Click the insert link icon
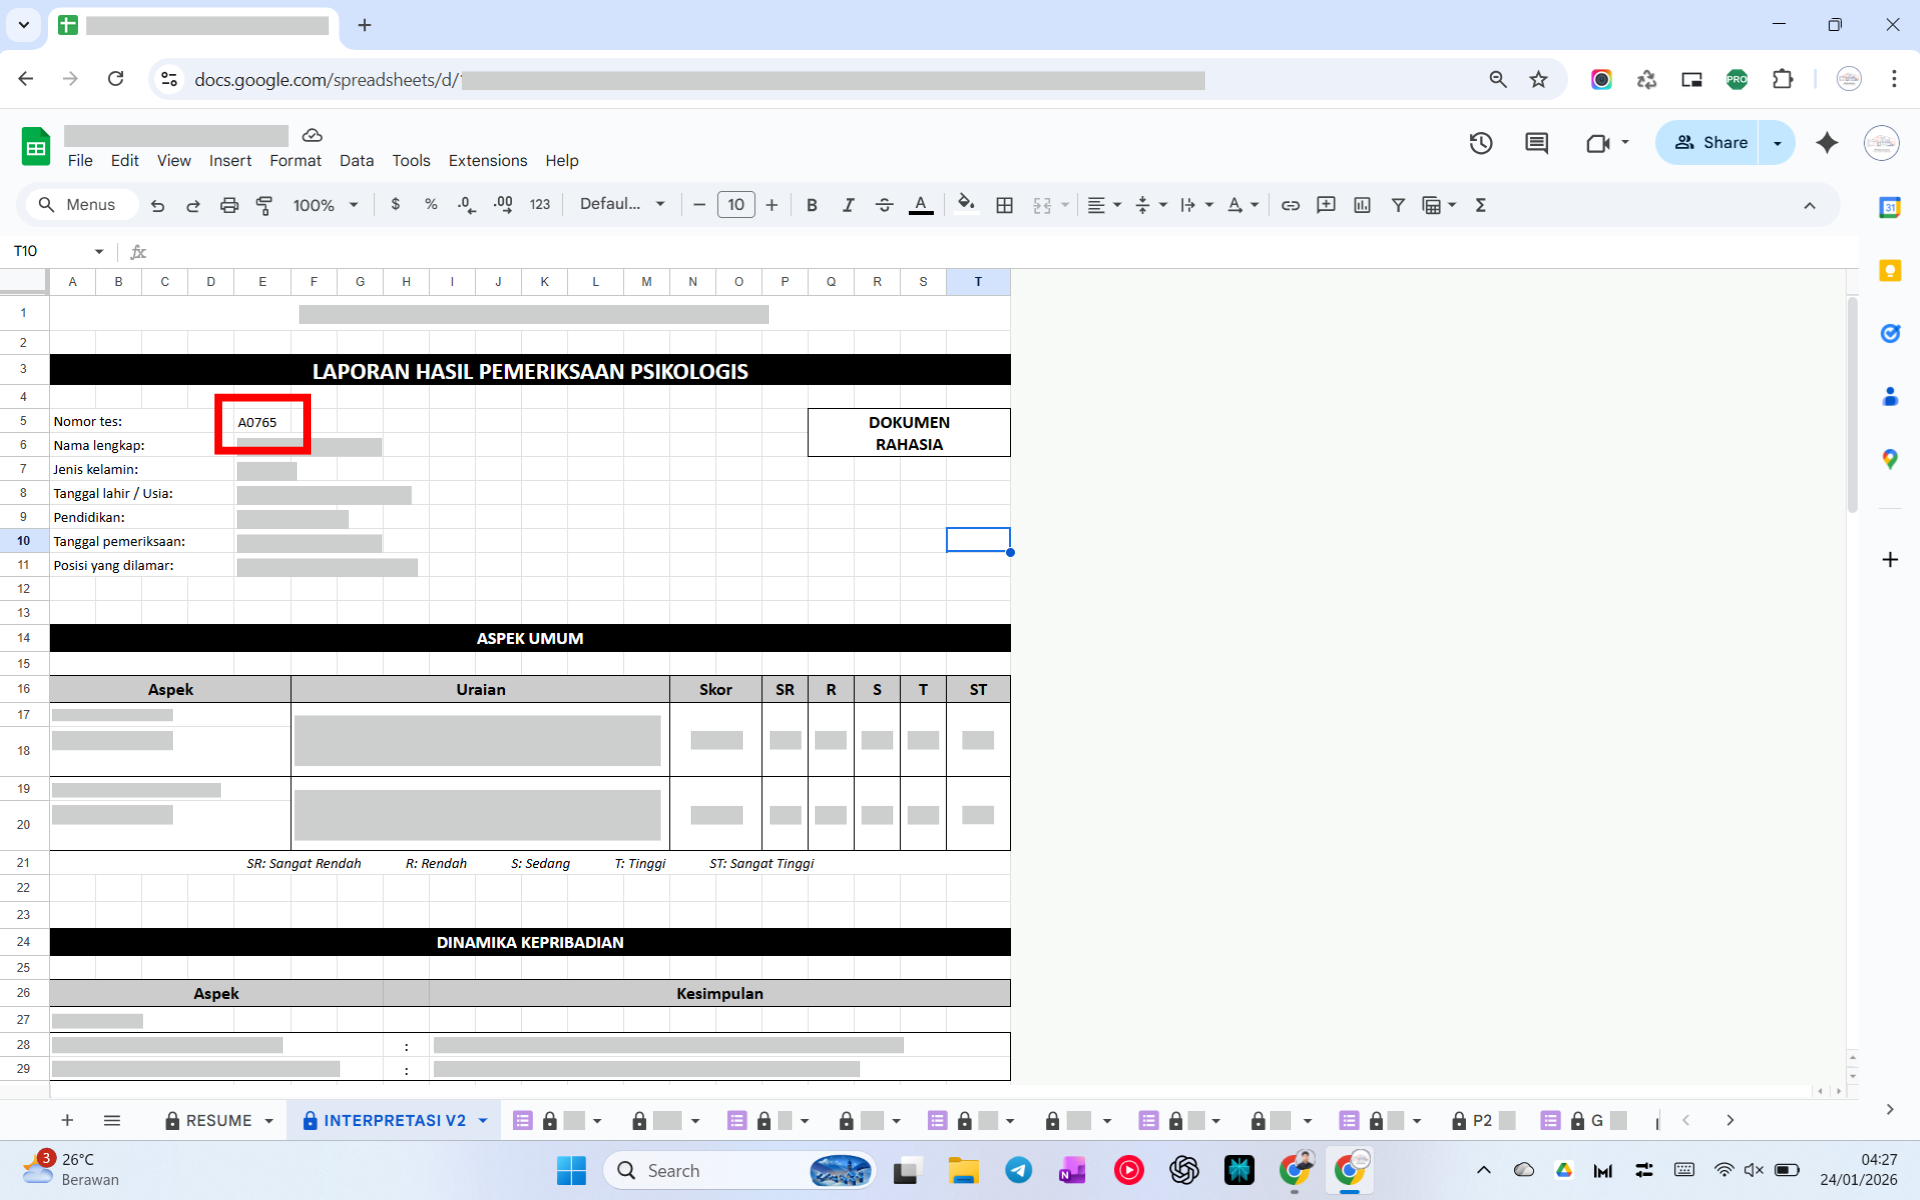 pyautogui.click(x=1290, y=205)
